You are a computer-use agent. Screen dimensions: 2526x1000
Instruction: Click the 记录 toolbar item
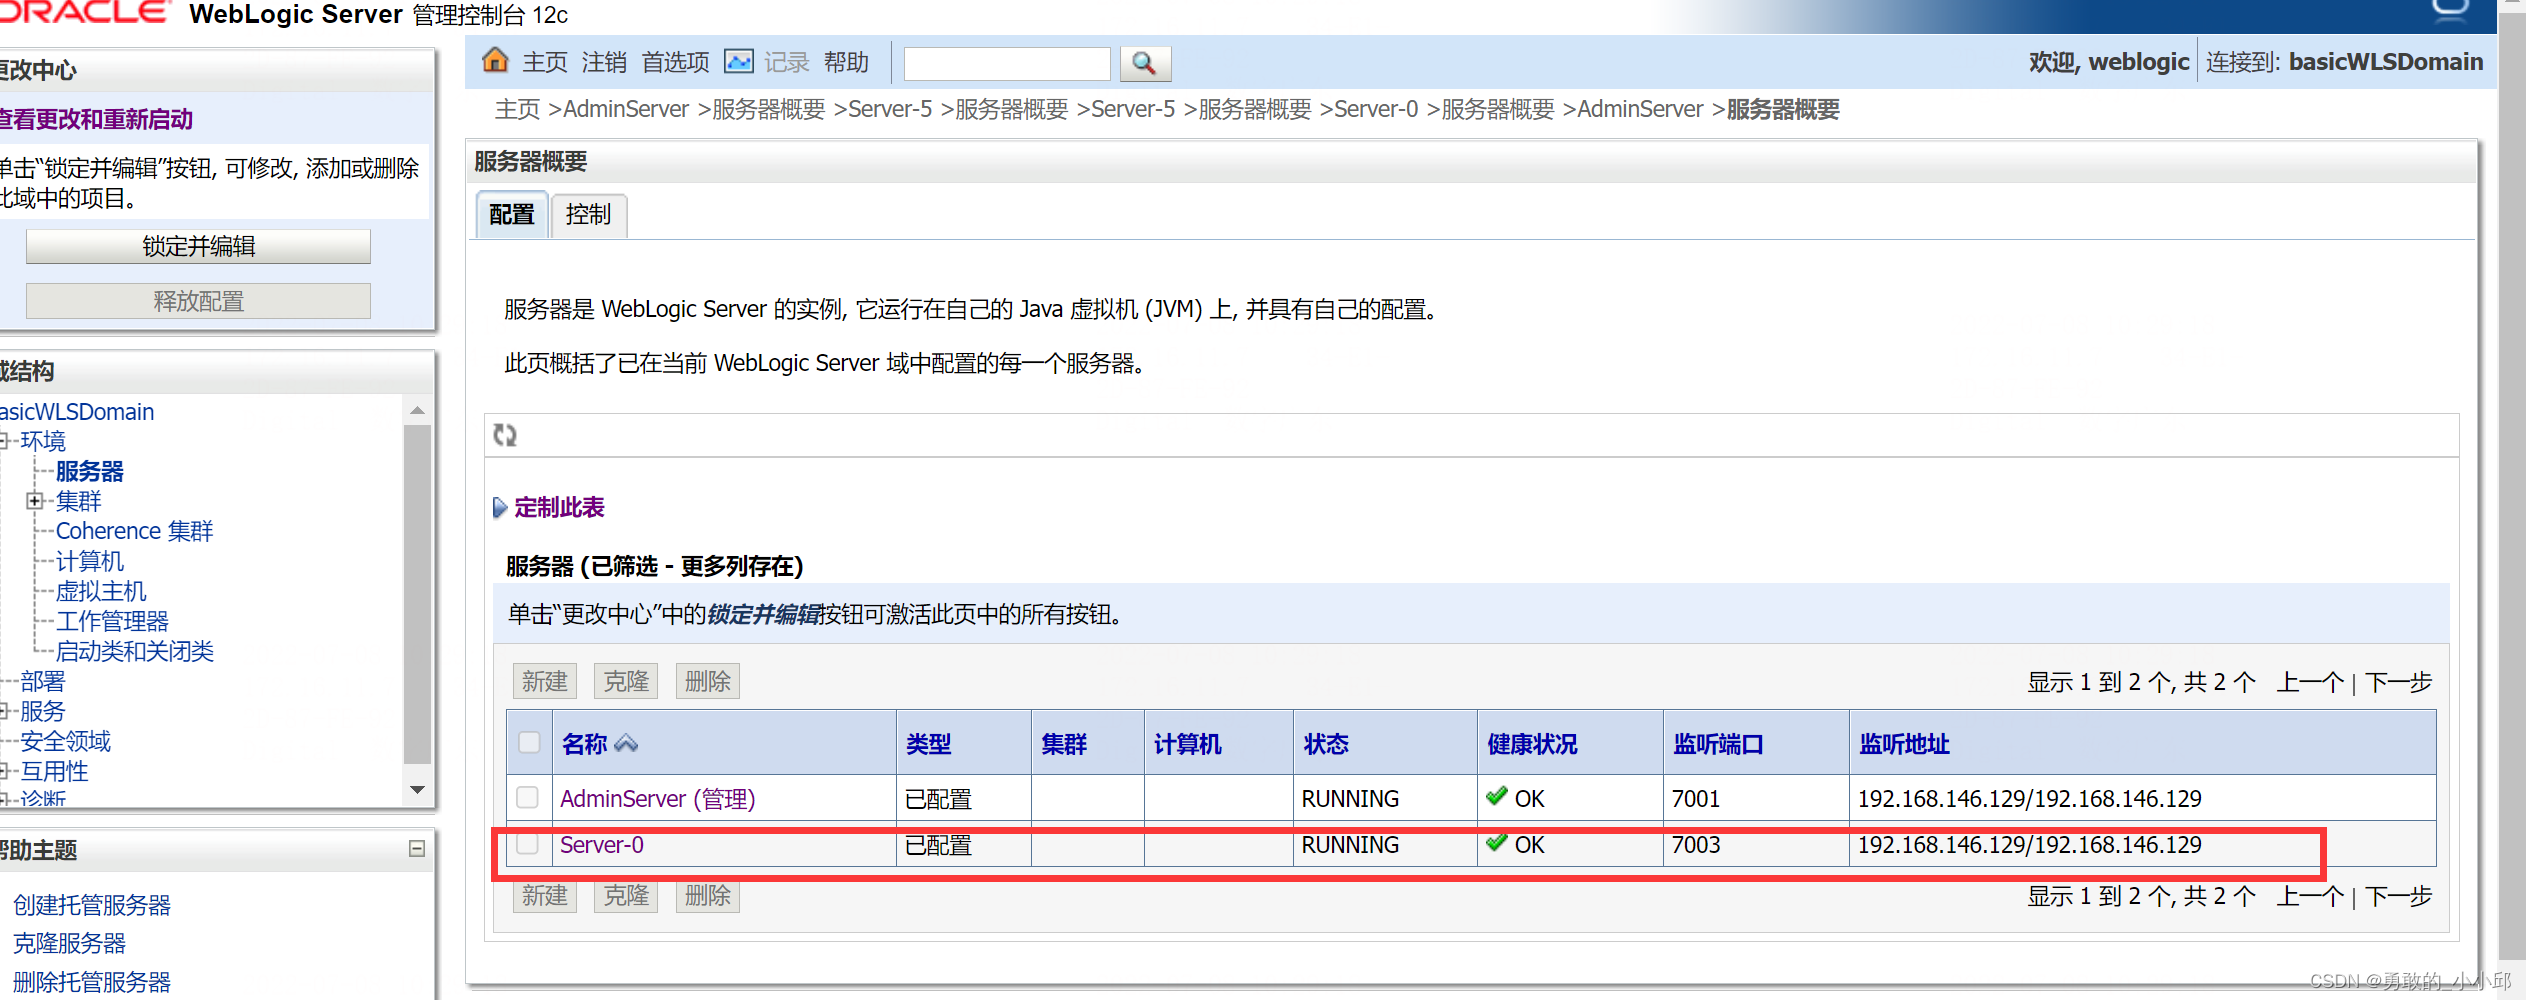tap(787, 62)
